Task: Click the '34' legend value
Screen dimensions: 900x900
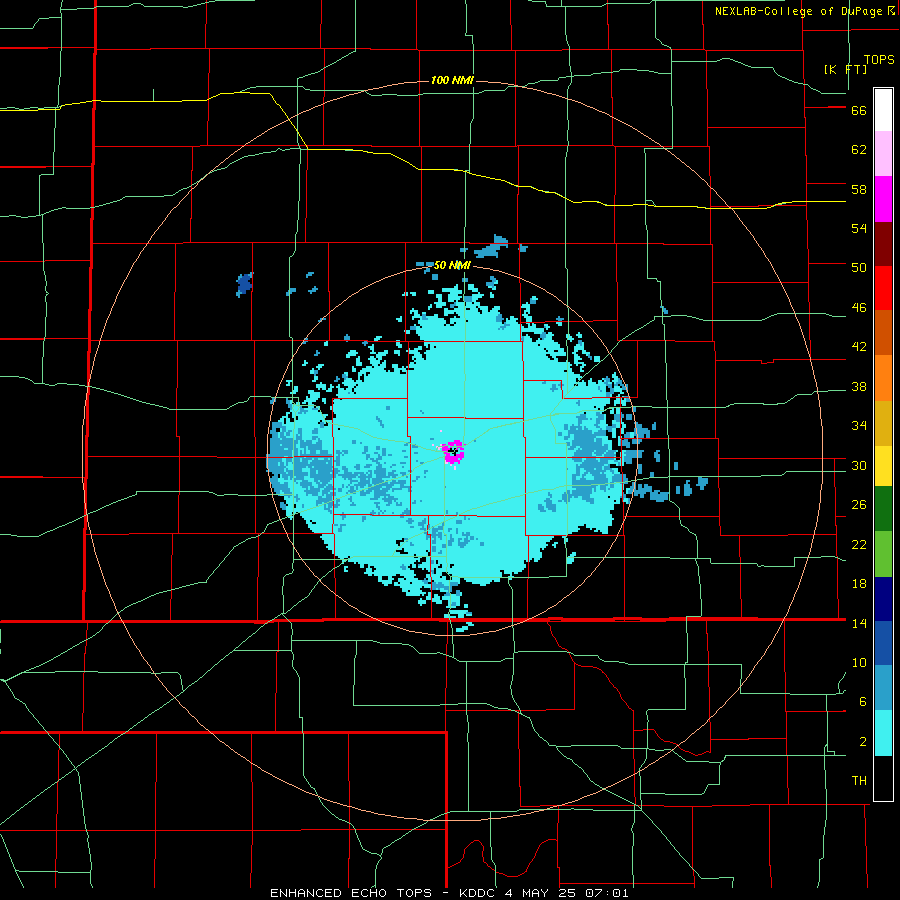Action: coord(859,426)
